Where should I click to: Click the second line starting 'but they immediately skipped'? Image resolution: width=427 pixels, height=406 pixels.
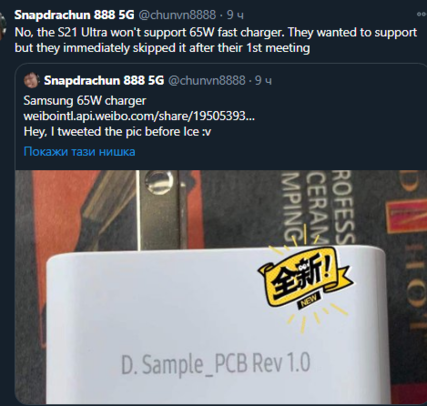click(162, 48)
